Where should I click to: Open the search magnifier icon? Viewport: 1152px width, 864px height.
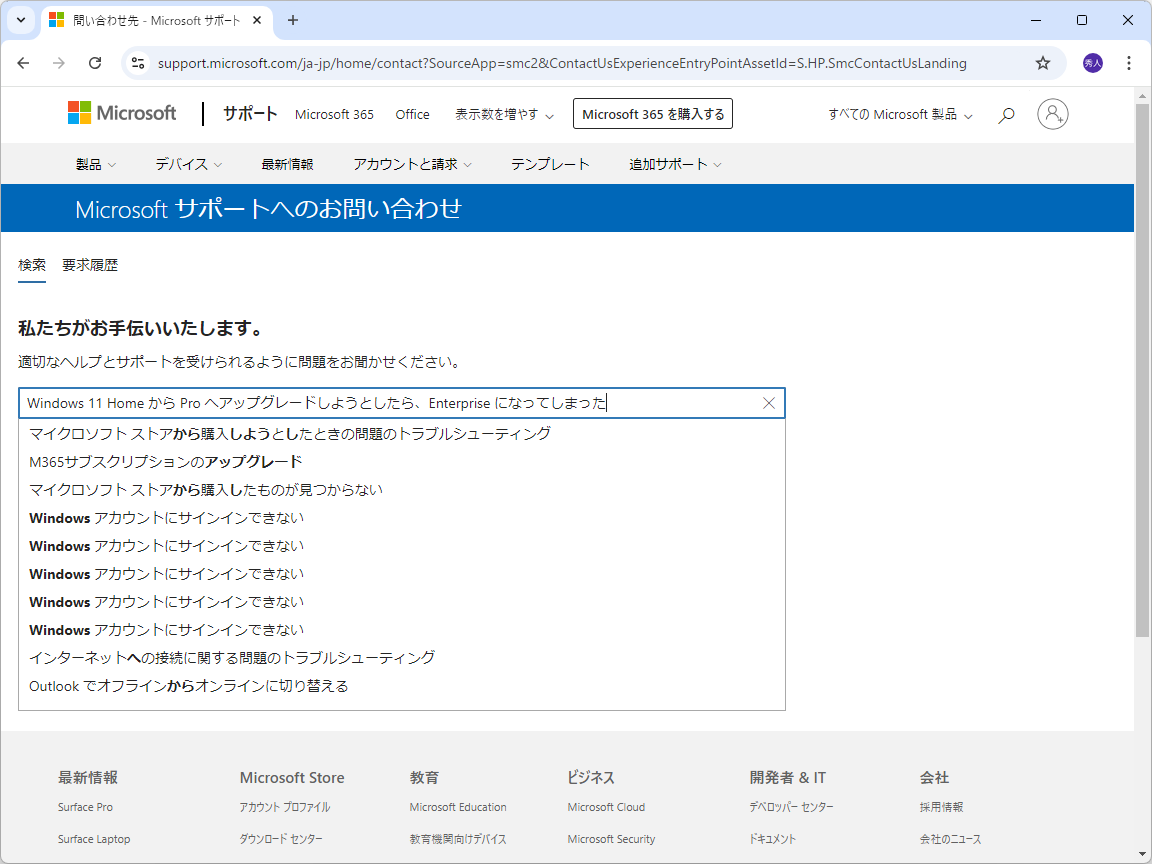1006,114
